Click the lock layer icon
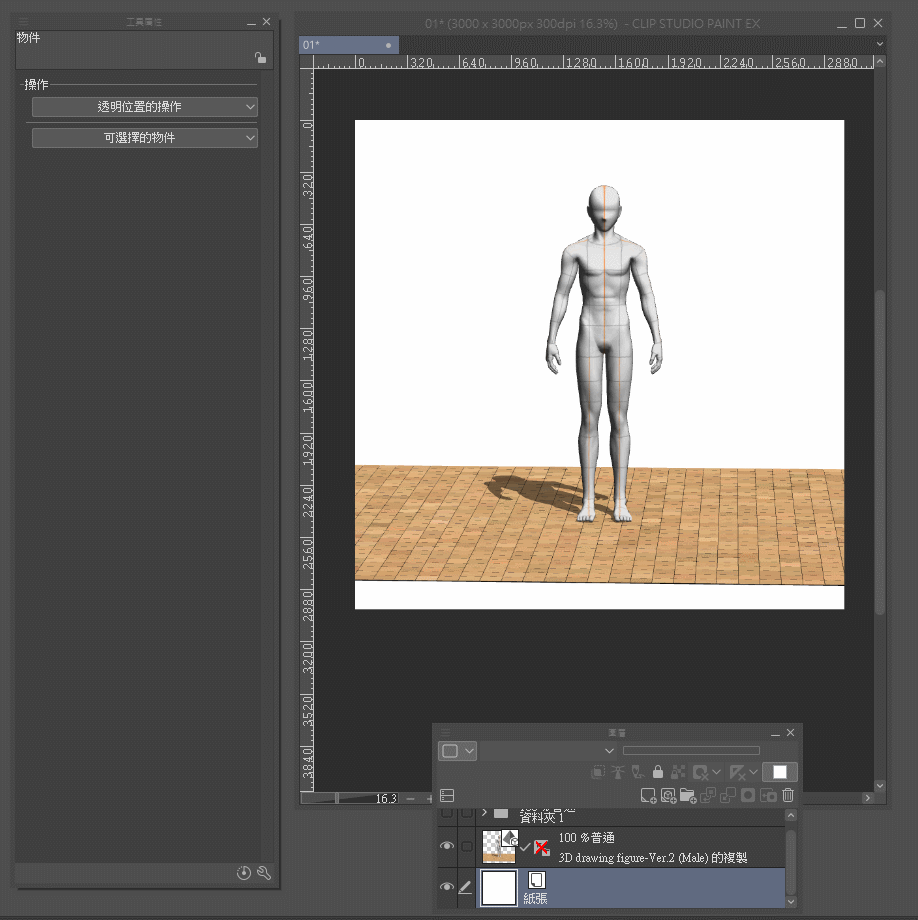 657,772
